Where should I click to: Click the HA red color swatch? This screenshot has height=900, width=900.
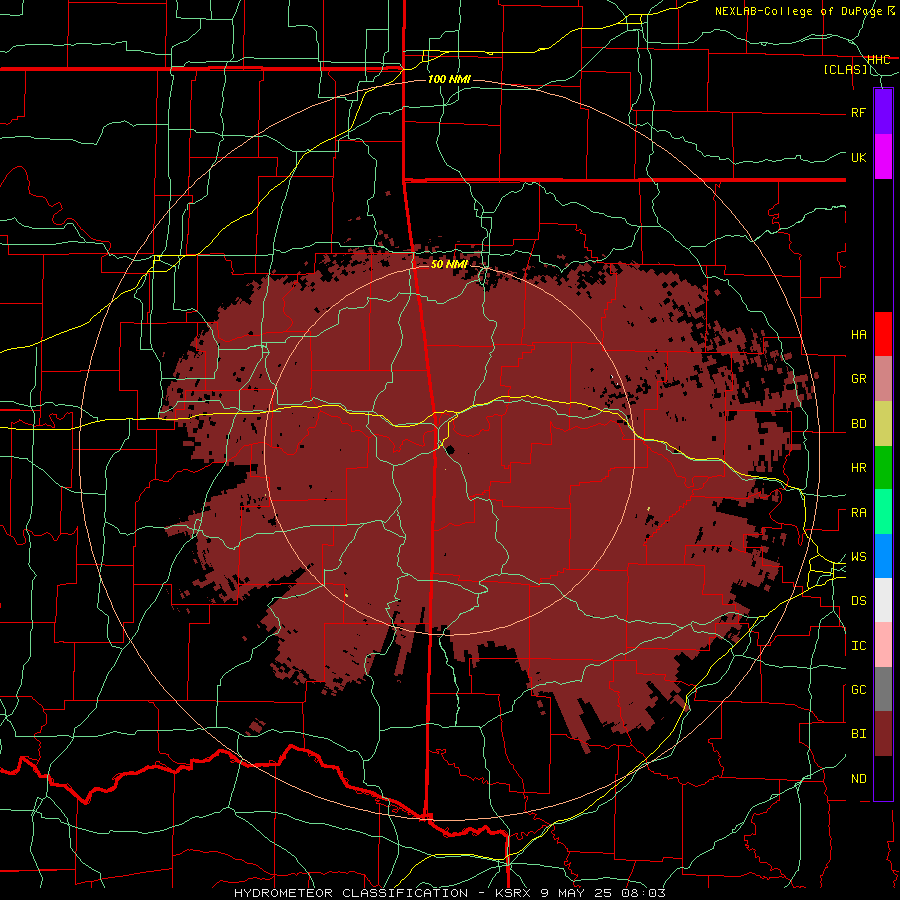tap(883, 334)
